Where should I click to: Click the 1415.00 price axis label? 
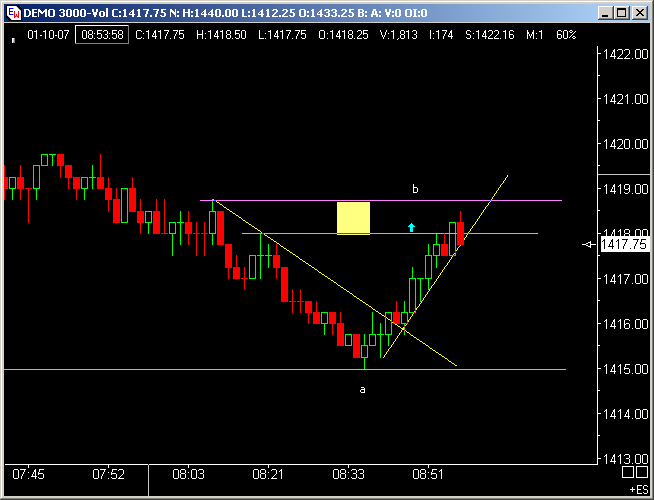[626, 369]
